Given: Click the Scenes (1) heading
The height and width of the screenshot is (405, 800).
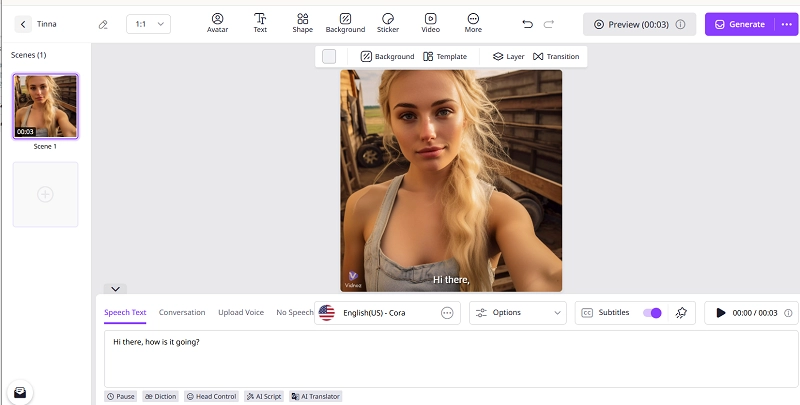Looking at the screenshot, I should click(x=29, y=55).
